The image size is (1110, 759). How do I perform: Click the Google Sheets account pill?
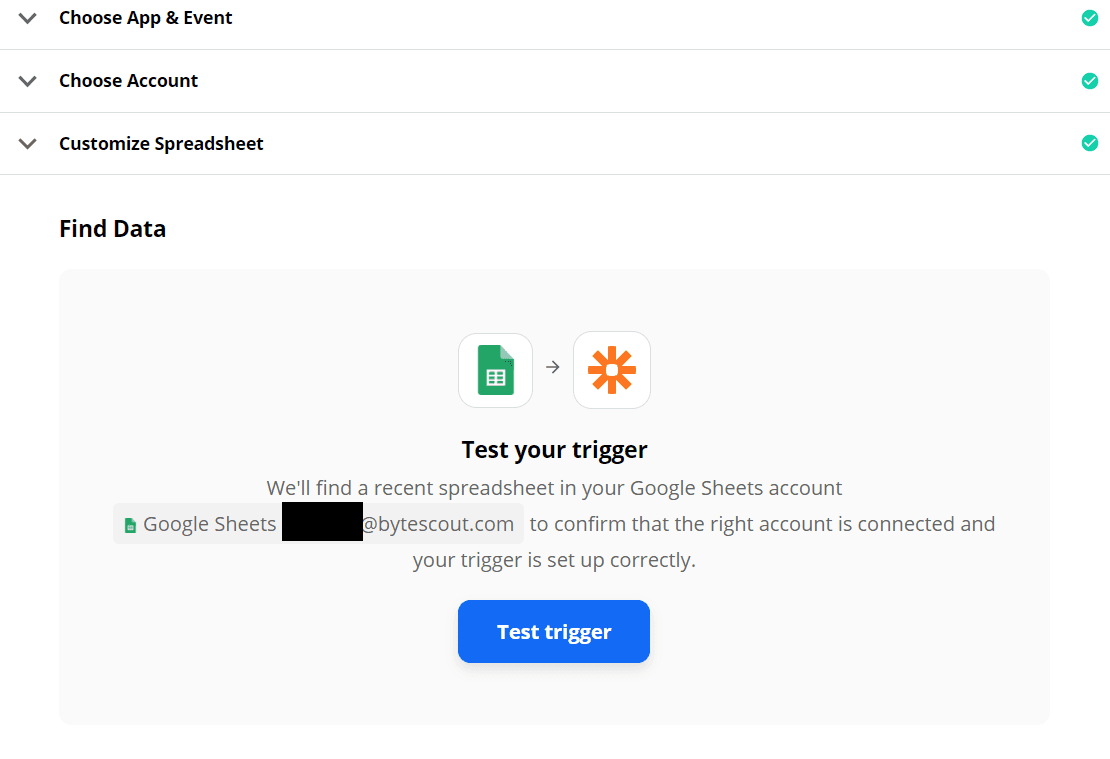[318, 523]
